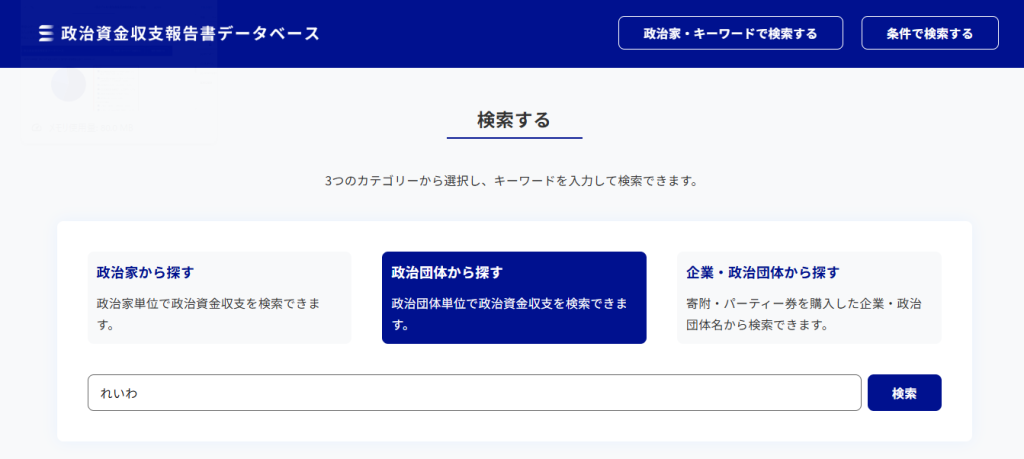This screenshot has height=459, width=1024.
Task: Select the 企業・政治団体から探す category heading
Action: click(762, 272)
